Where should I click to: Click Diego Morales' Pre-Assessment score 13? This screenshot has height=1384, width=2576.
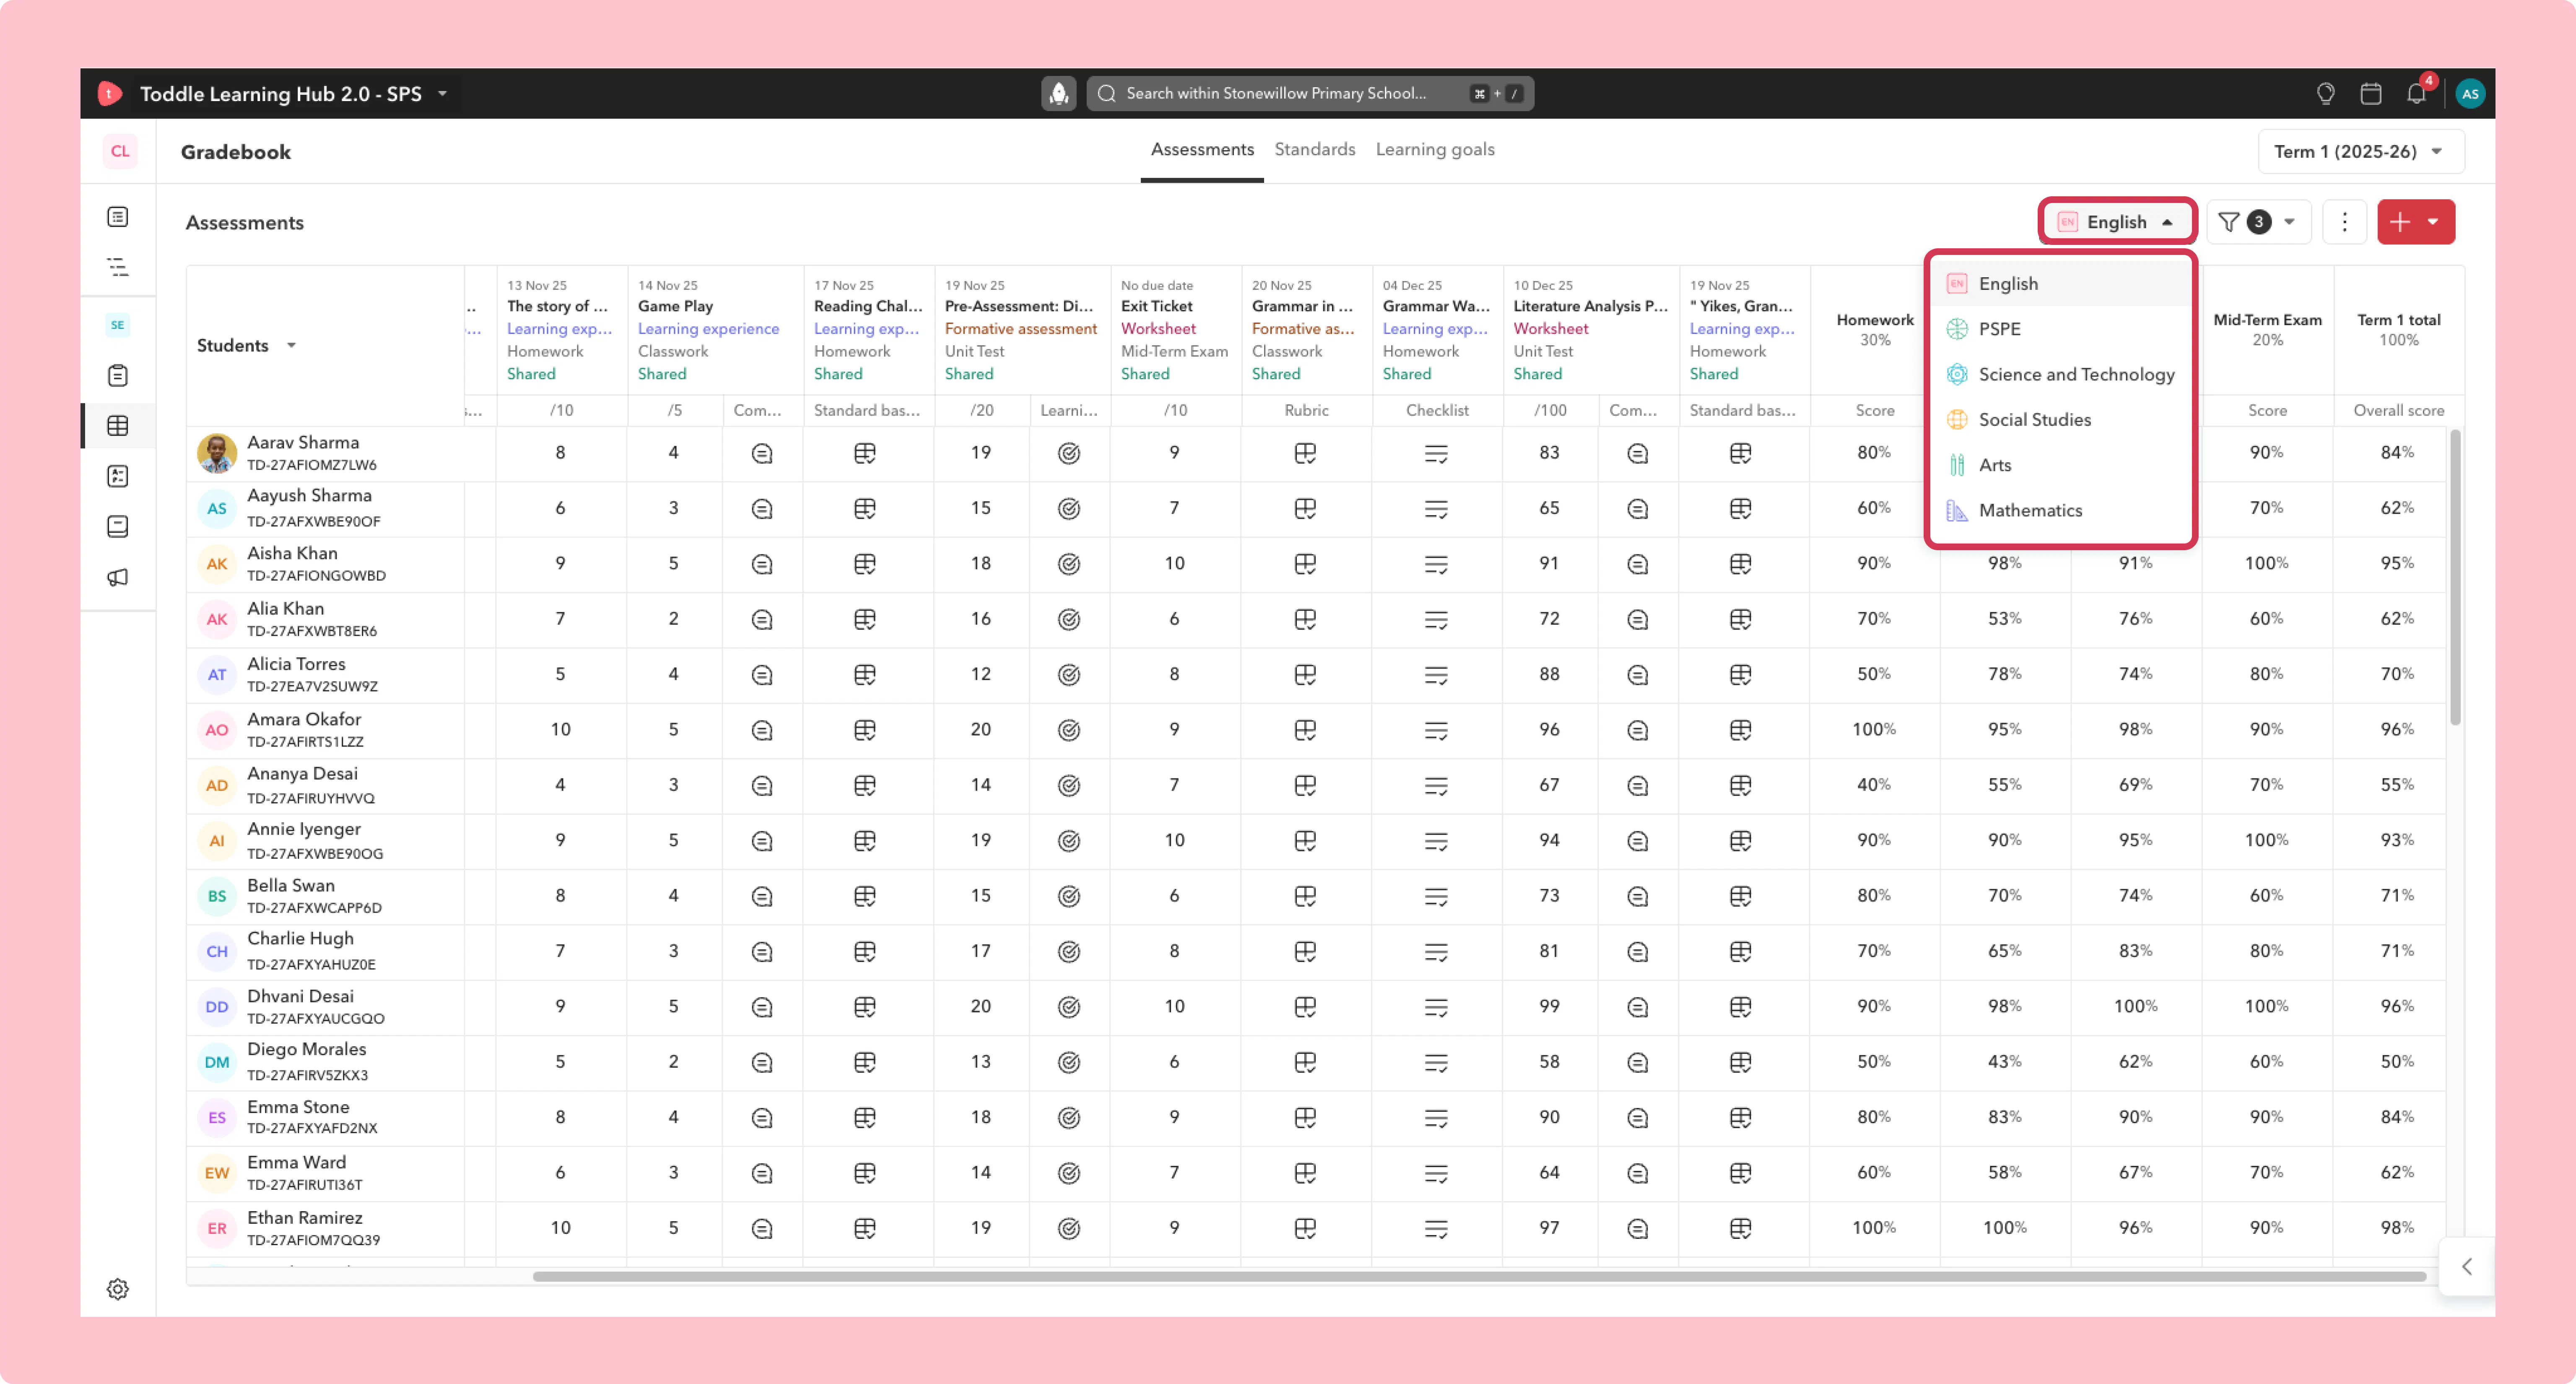981,1061
